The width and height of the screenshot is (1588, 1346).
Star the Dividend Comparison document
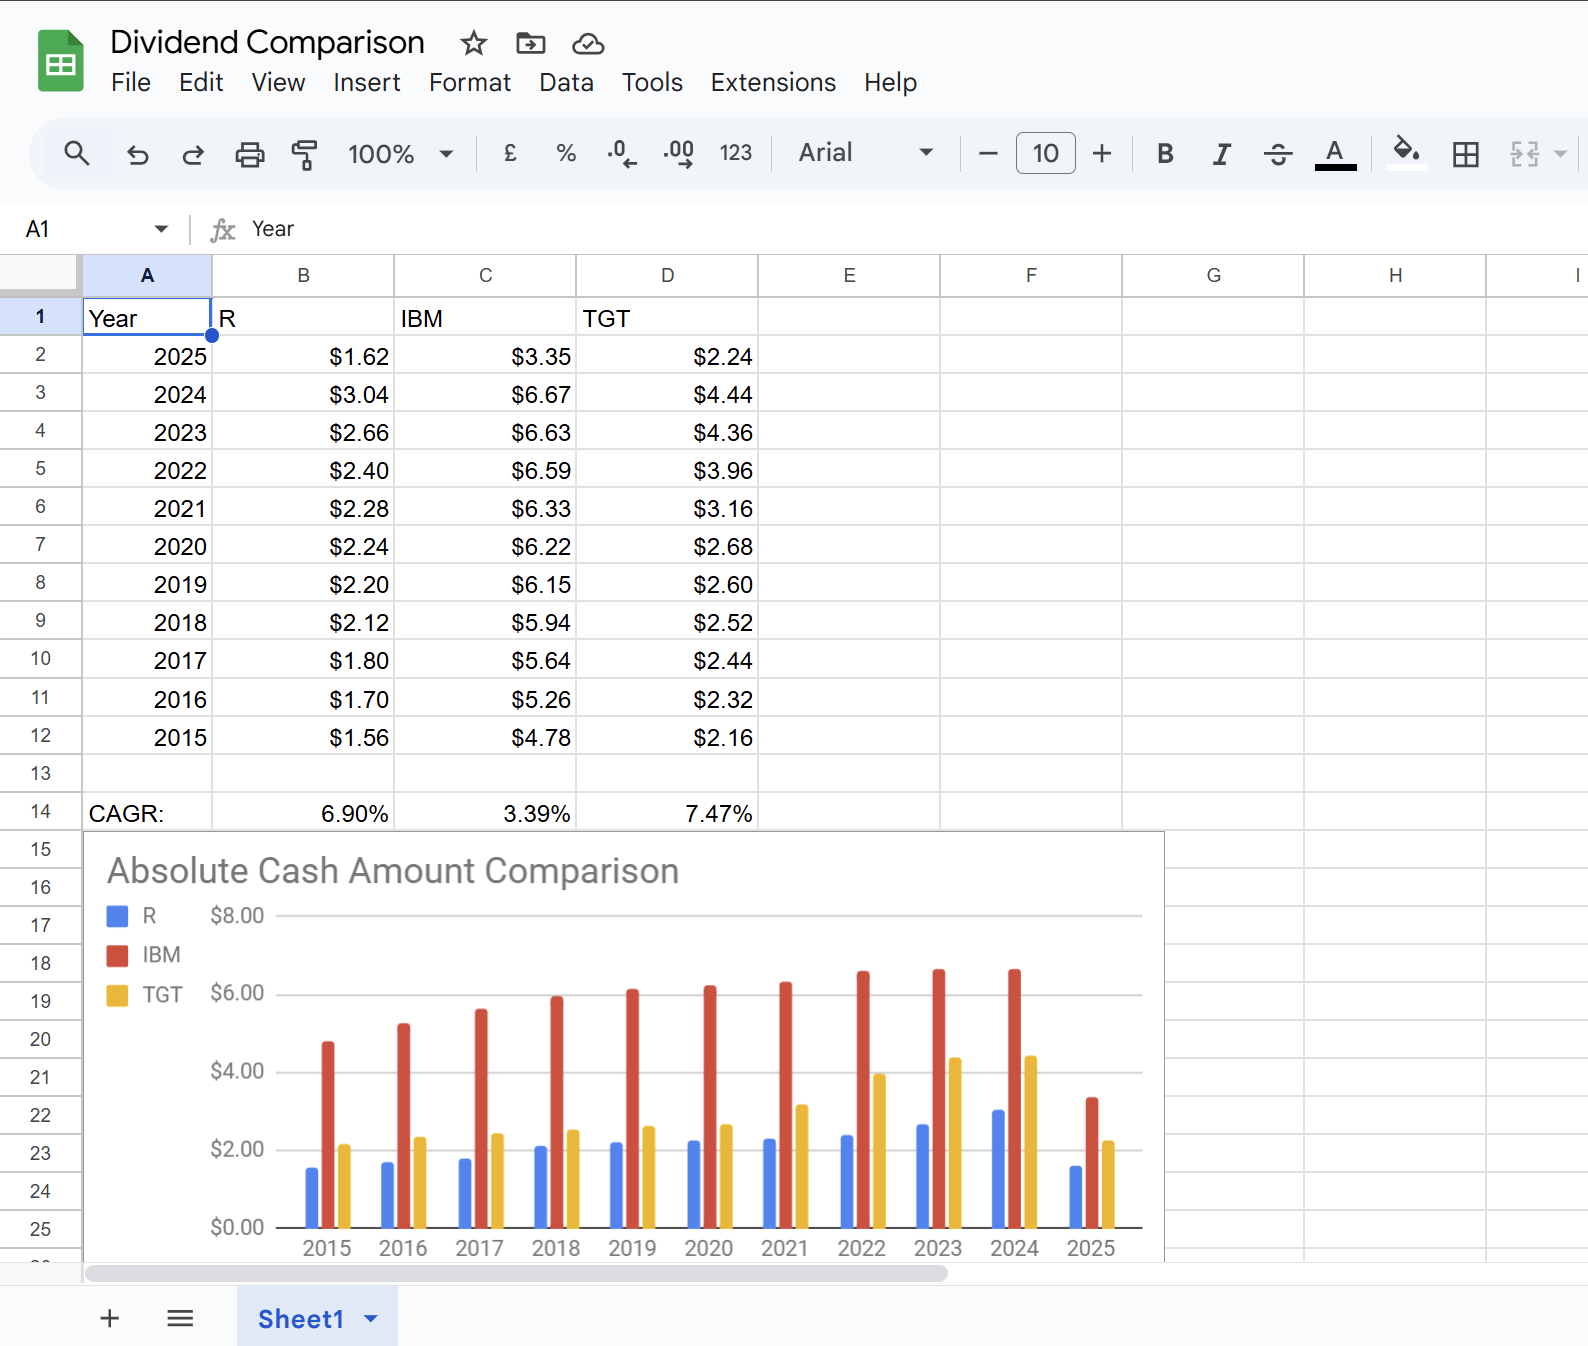pyautogui.click(x=473, y=43)
